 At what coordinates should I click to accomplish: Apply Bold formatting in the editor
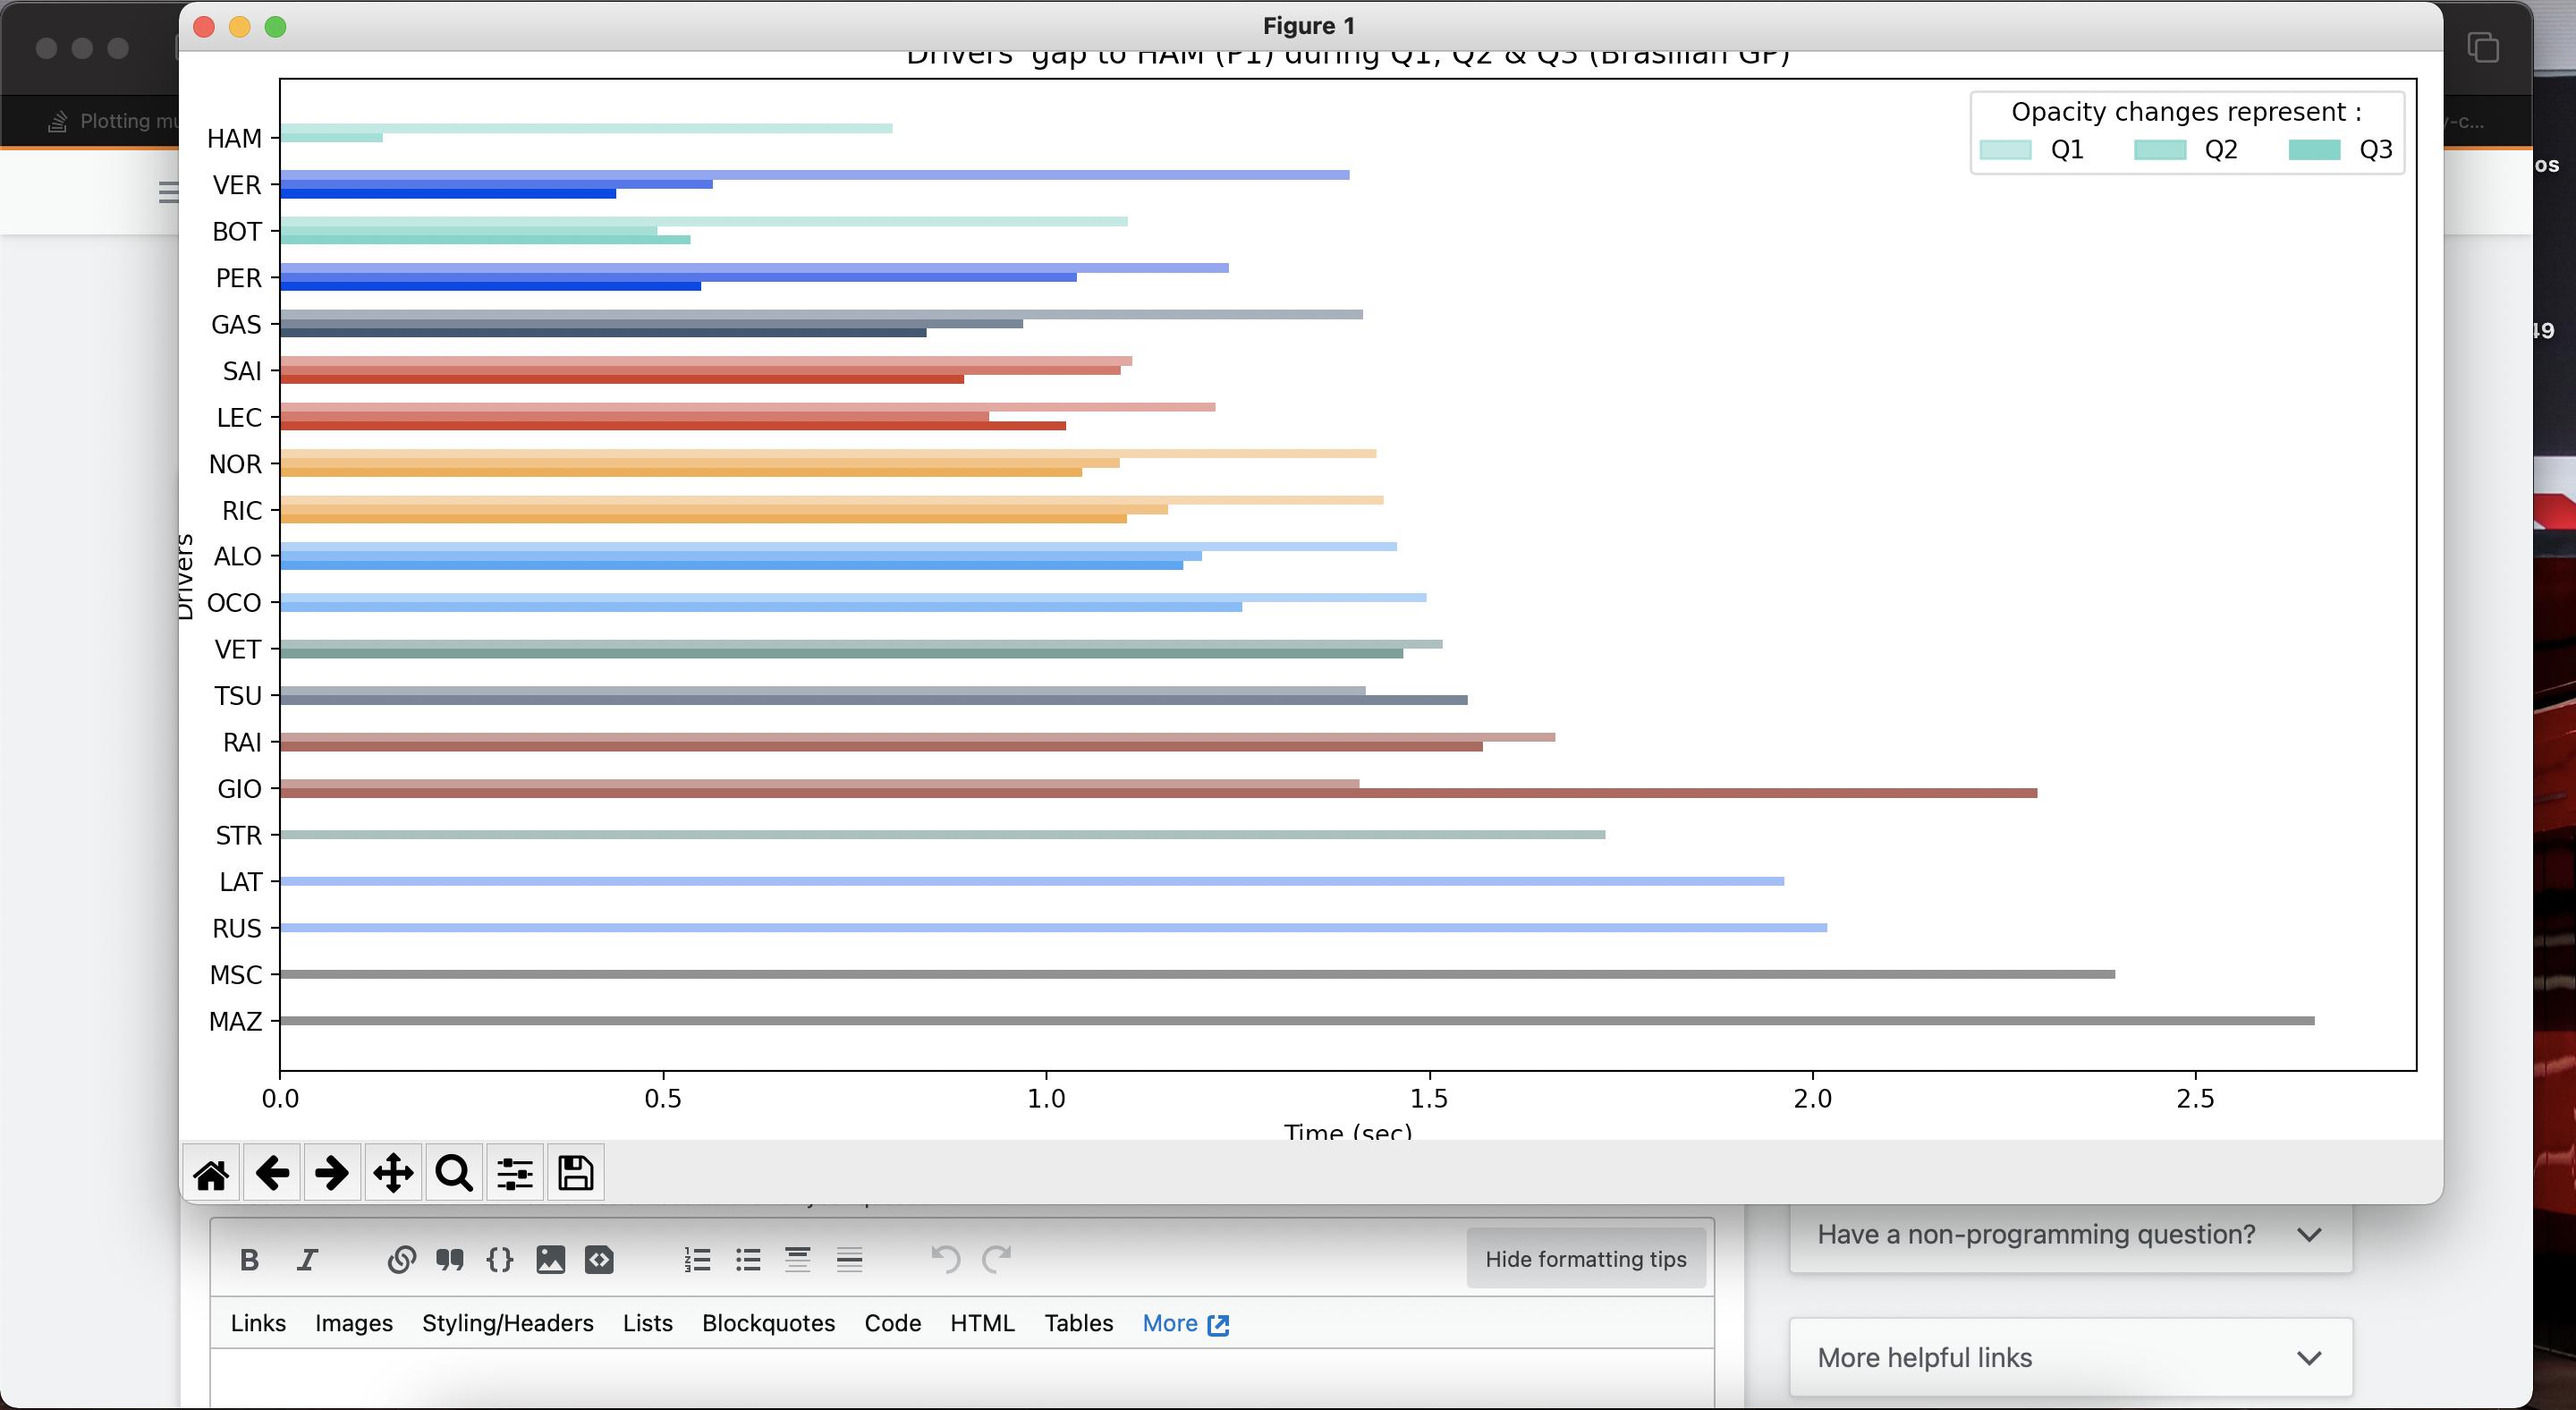pyautogui.click(x=250, y=1260)
